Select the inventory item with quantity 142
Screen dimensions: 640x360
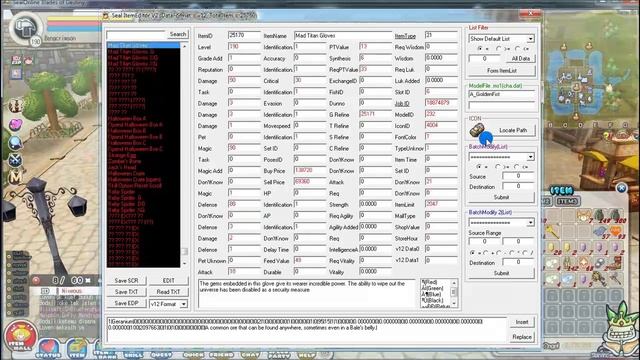point(568,264)
